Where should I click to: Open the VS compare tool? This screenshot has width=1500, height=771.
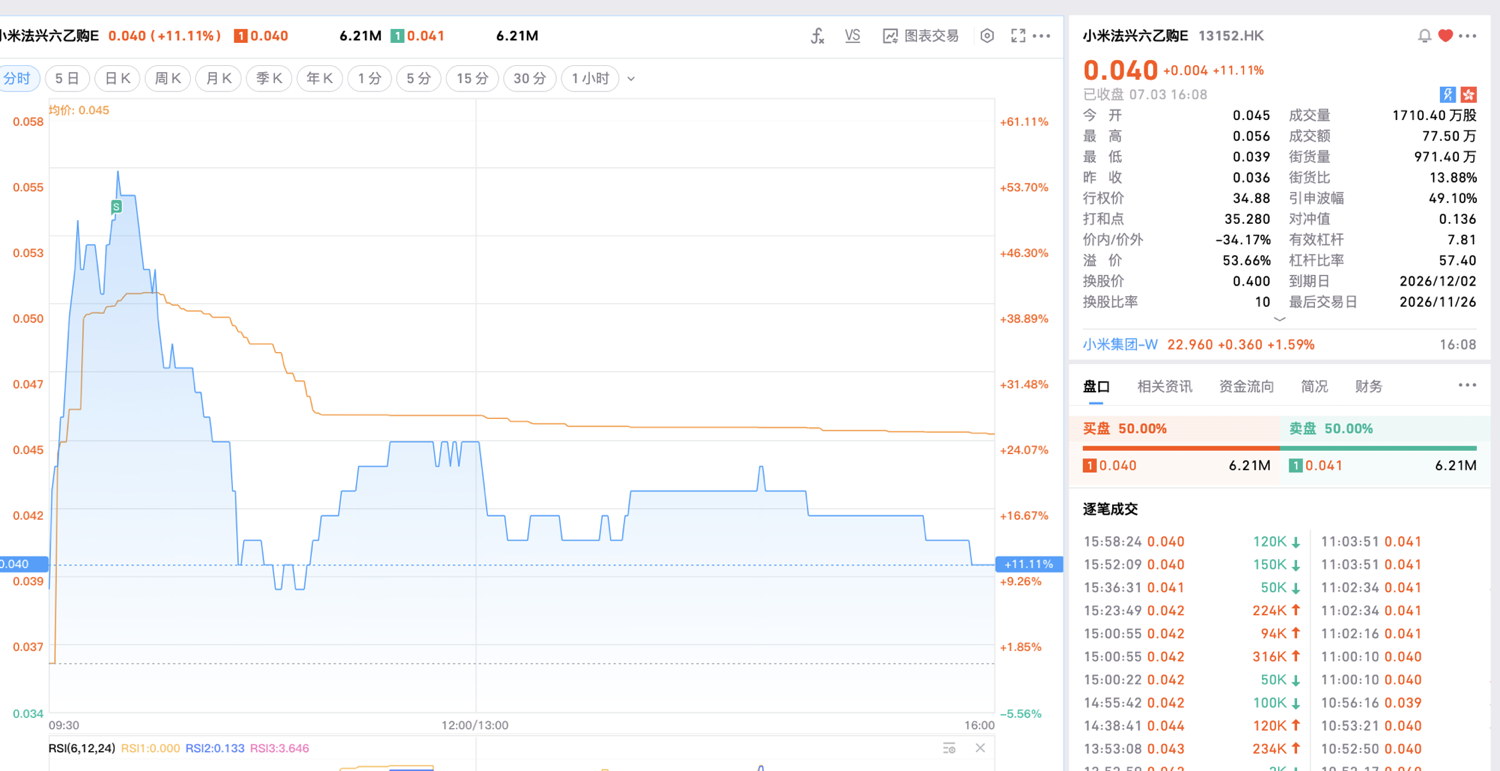click(852, 36)
